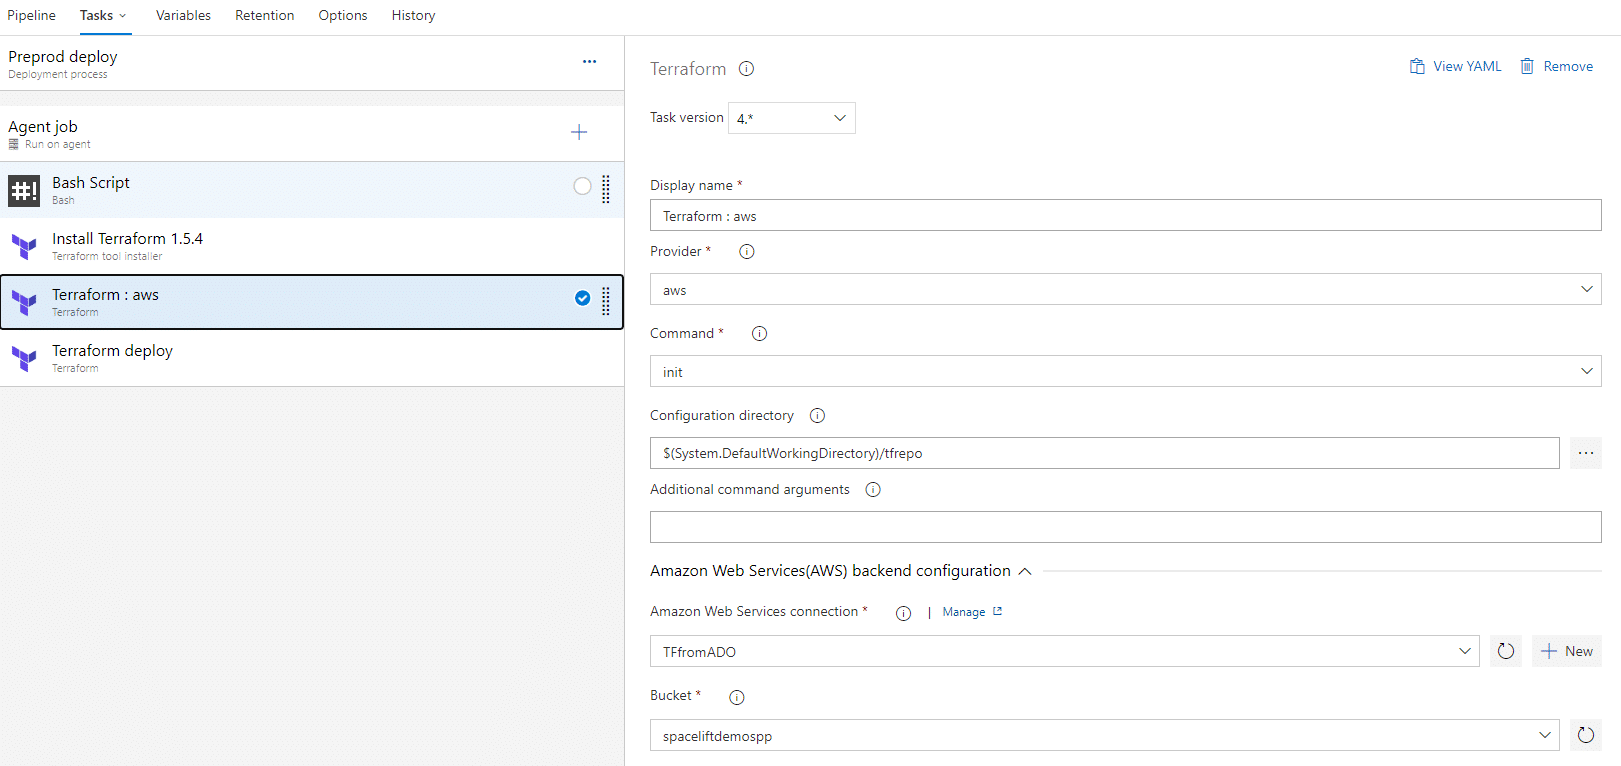
Task: Switch to the Tasks tab
Action: tap(97, 15)
